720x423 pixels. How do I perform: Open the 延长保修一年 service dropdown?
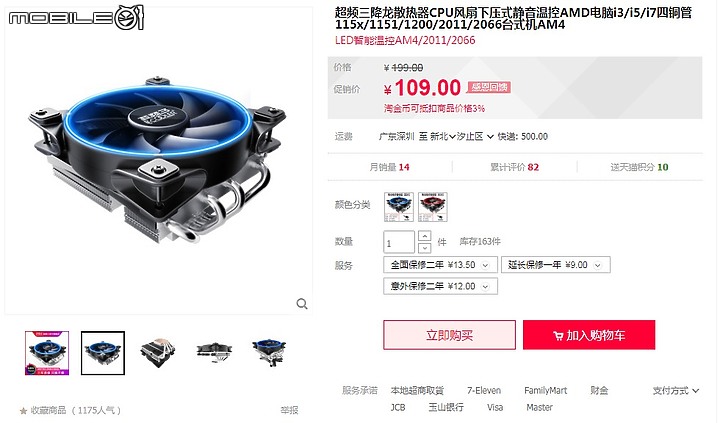coord(597,265)
